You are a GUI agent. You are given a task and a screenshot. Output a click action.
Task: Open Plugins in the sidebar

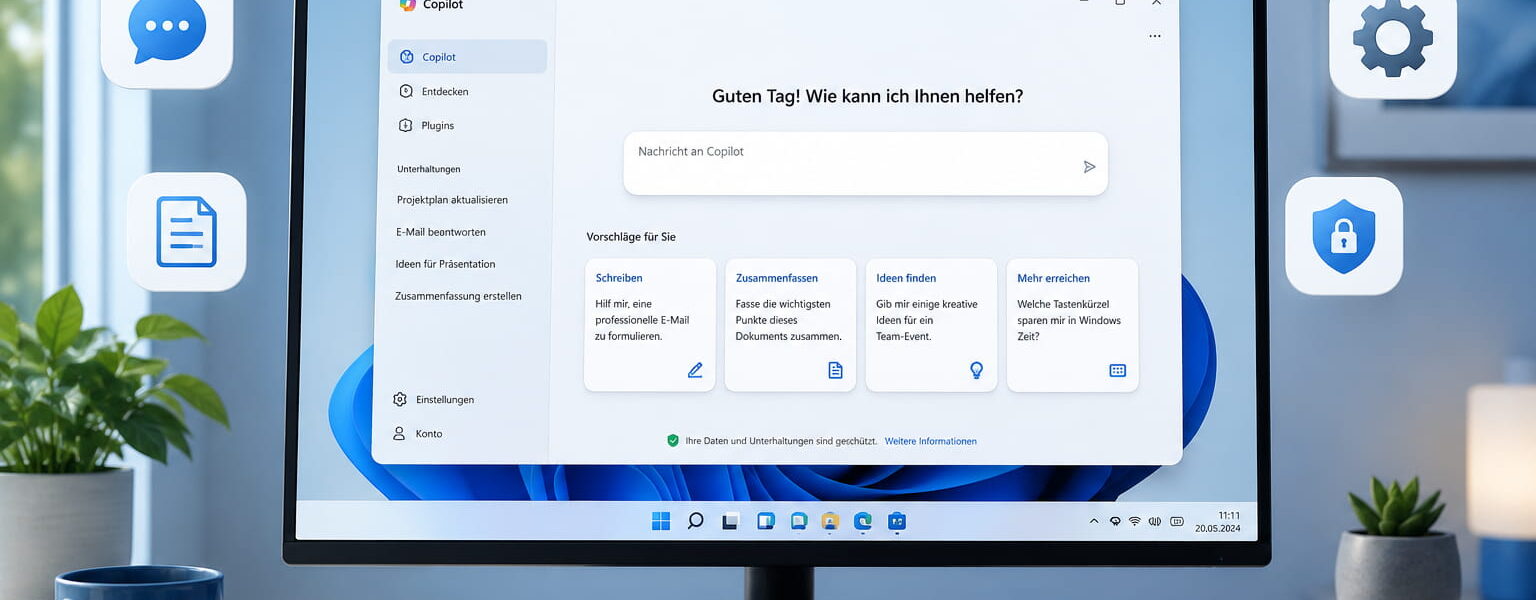click(427, 125)
